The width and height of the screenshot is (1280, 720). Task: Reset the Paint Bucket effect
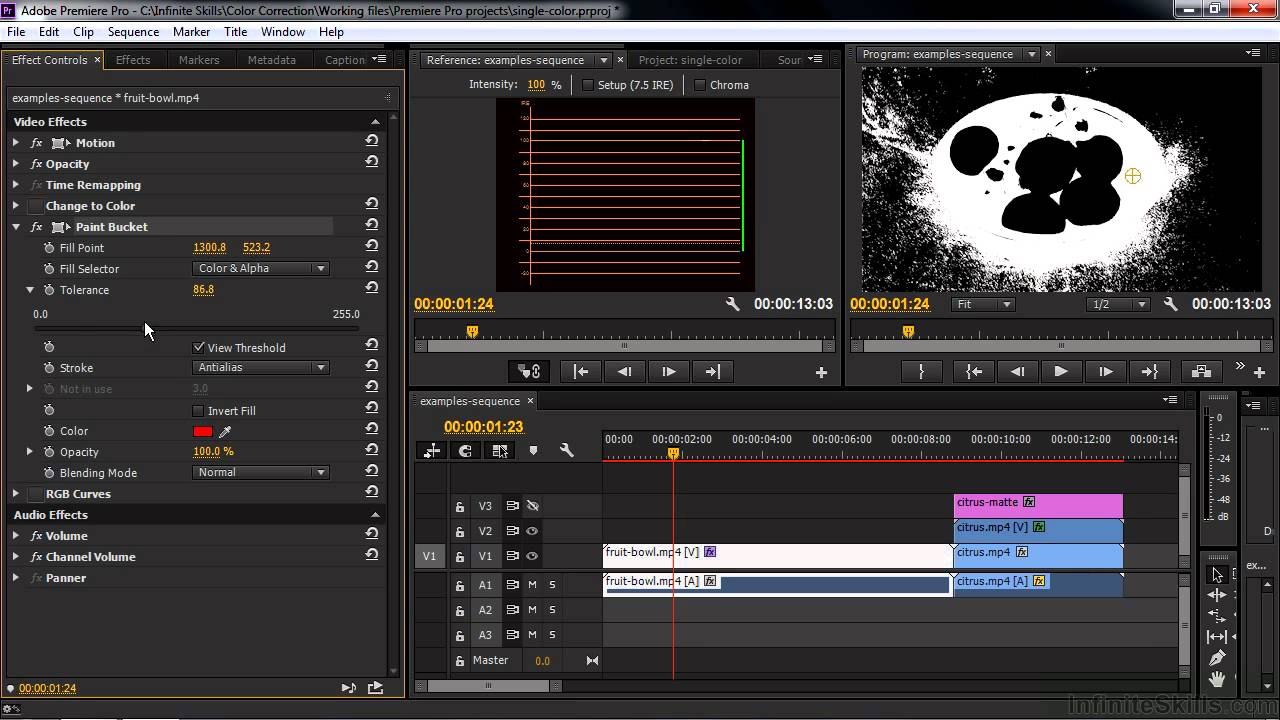(x=372, y=226)
